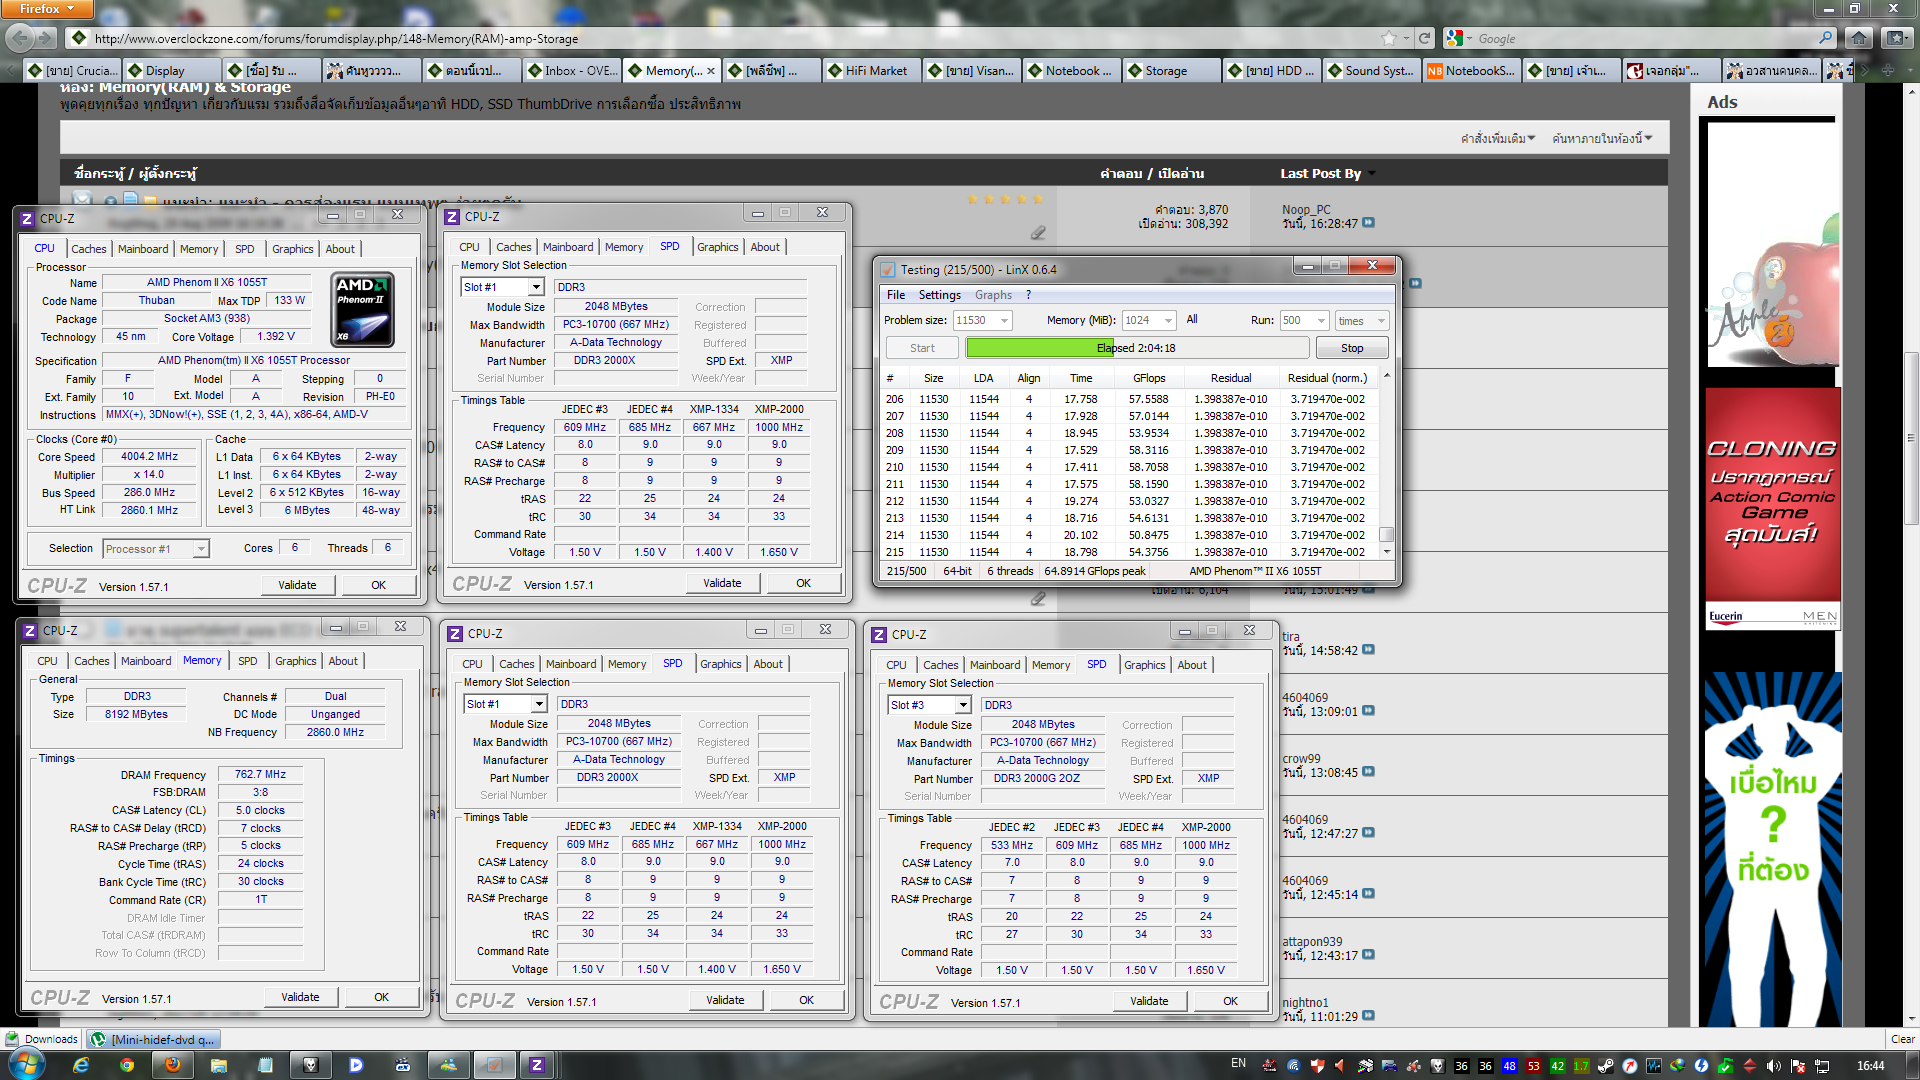Switch to the Mainboard tab in the top-left CPU-Z window
1920x1080 pixels.
tap(143, 249)
